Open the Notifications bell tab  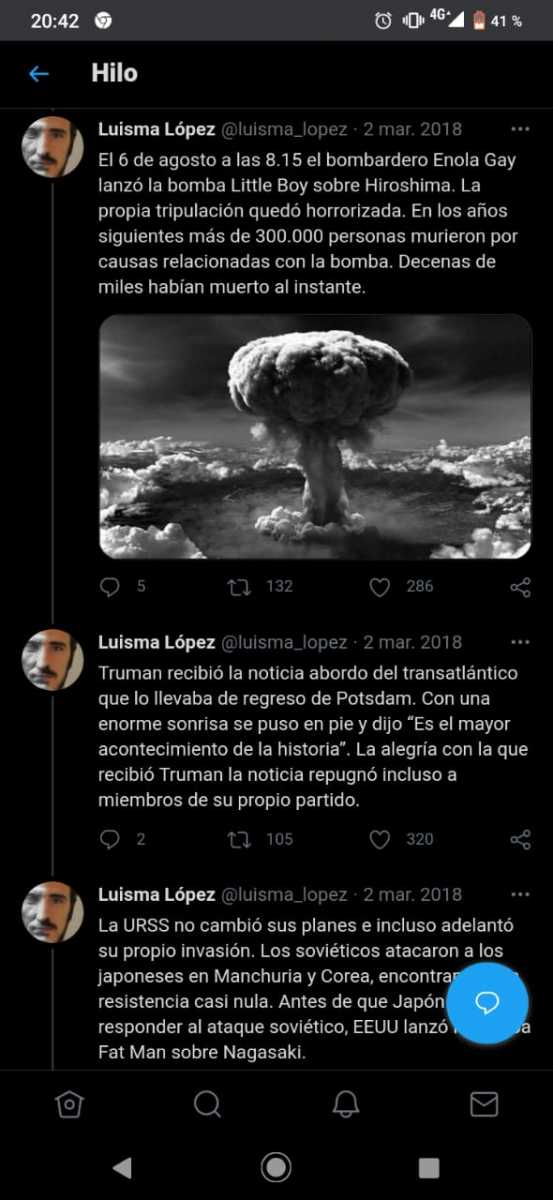coord(346,1104)
